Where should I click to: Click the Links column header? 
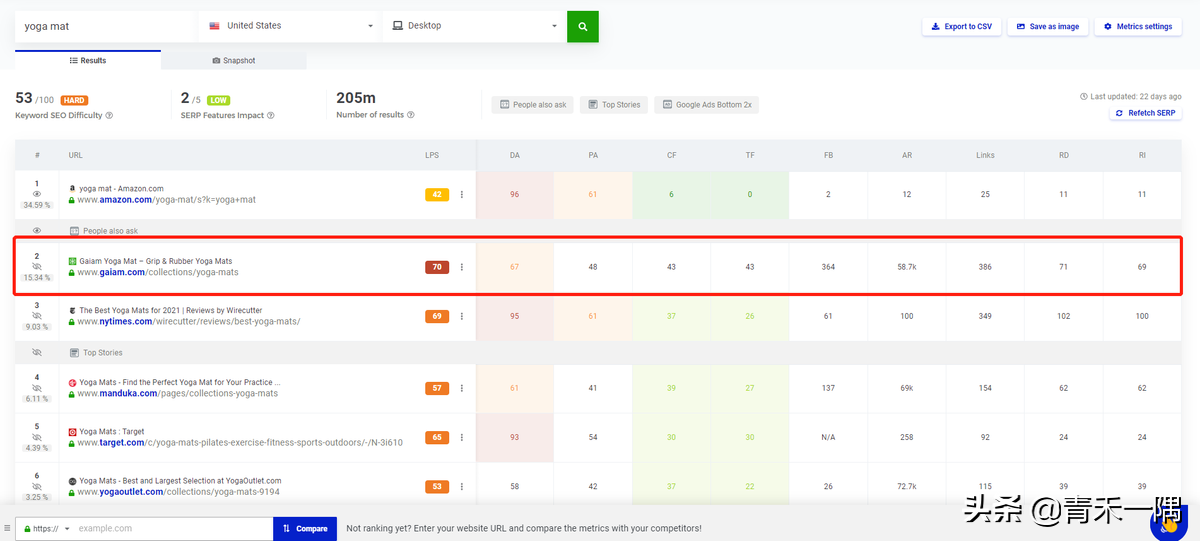coord(985,155)
